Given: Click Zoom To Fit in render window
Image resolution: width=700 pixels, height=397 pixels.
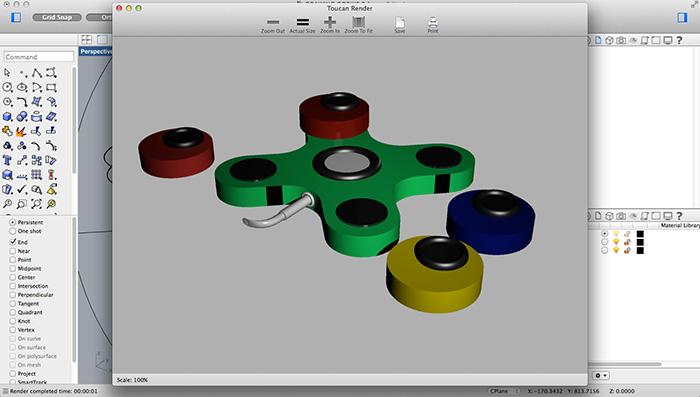Looking at the screenshot, I should pos(358,25).
